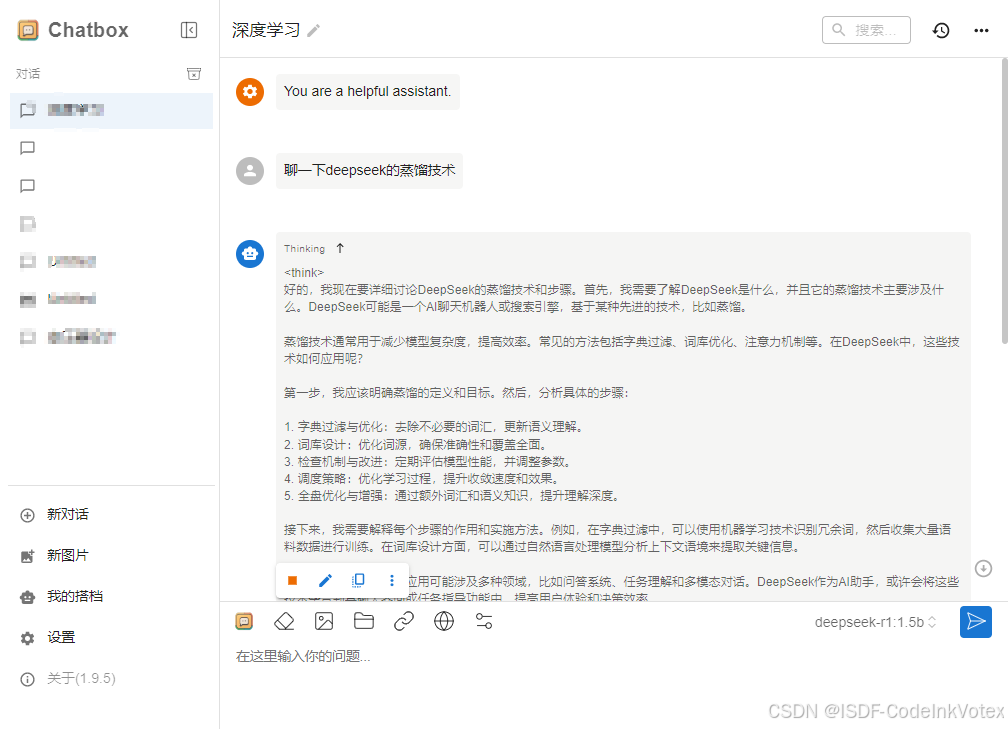Click the Chatbox logo icon in the input toolbar
Image resolution: width=1008 pixels, height=729 pixels.
click(244, 621)
